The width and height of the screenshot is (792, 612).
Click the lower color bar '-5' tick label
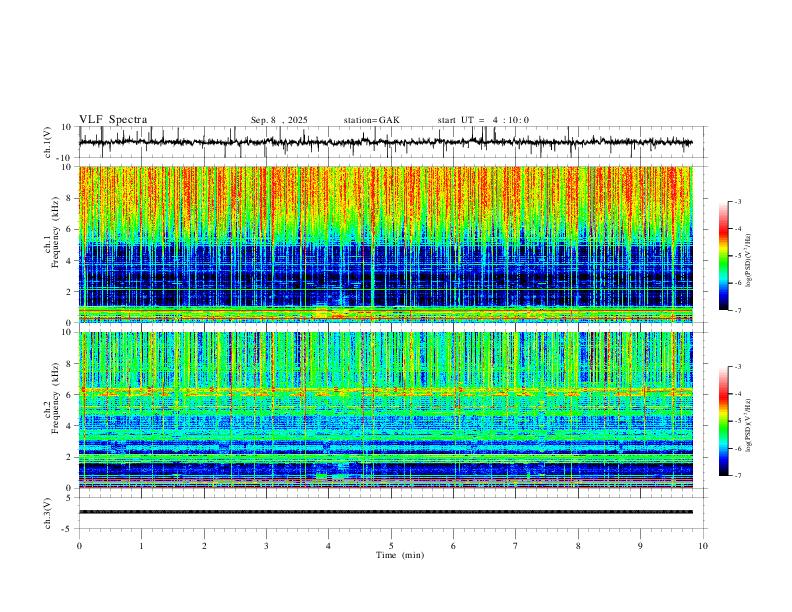pos(737,421)
